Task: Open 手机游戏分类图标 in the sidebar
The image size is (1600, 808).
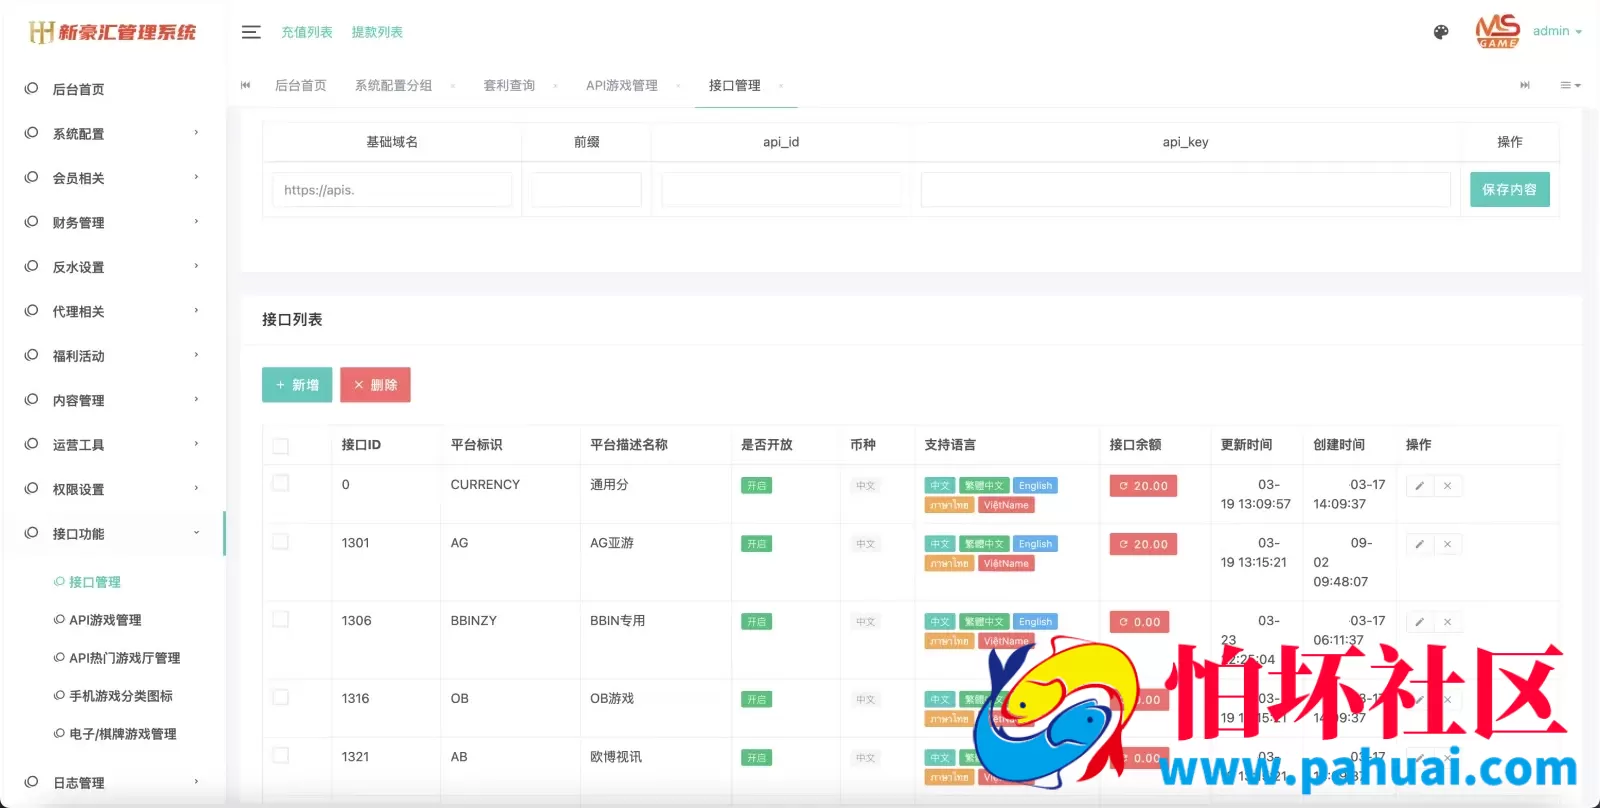Action: pos(121,696)
